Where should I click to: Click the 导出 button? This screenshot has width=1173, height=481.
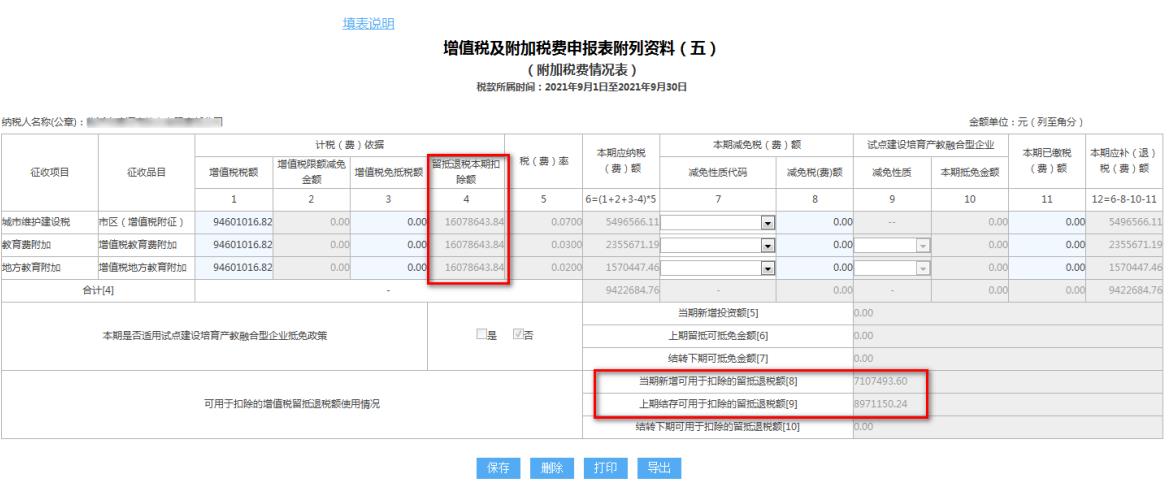(659, 467)
